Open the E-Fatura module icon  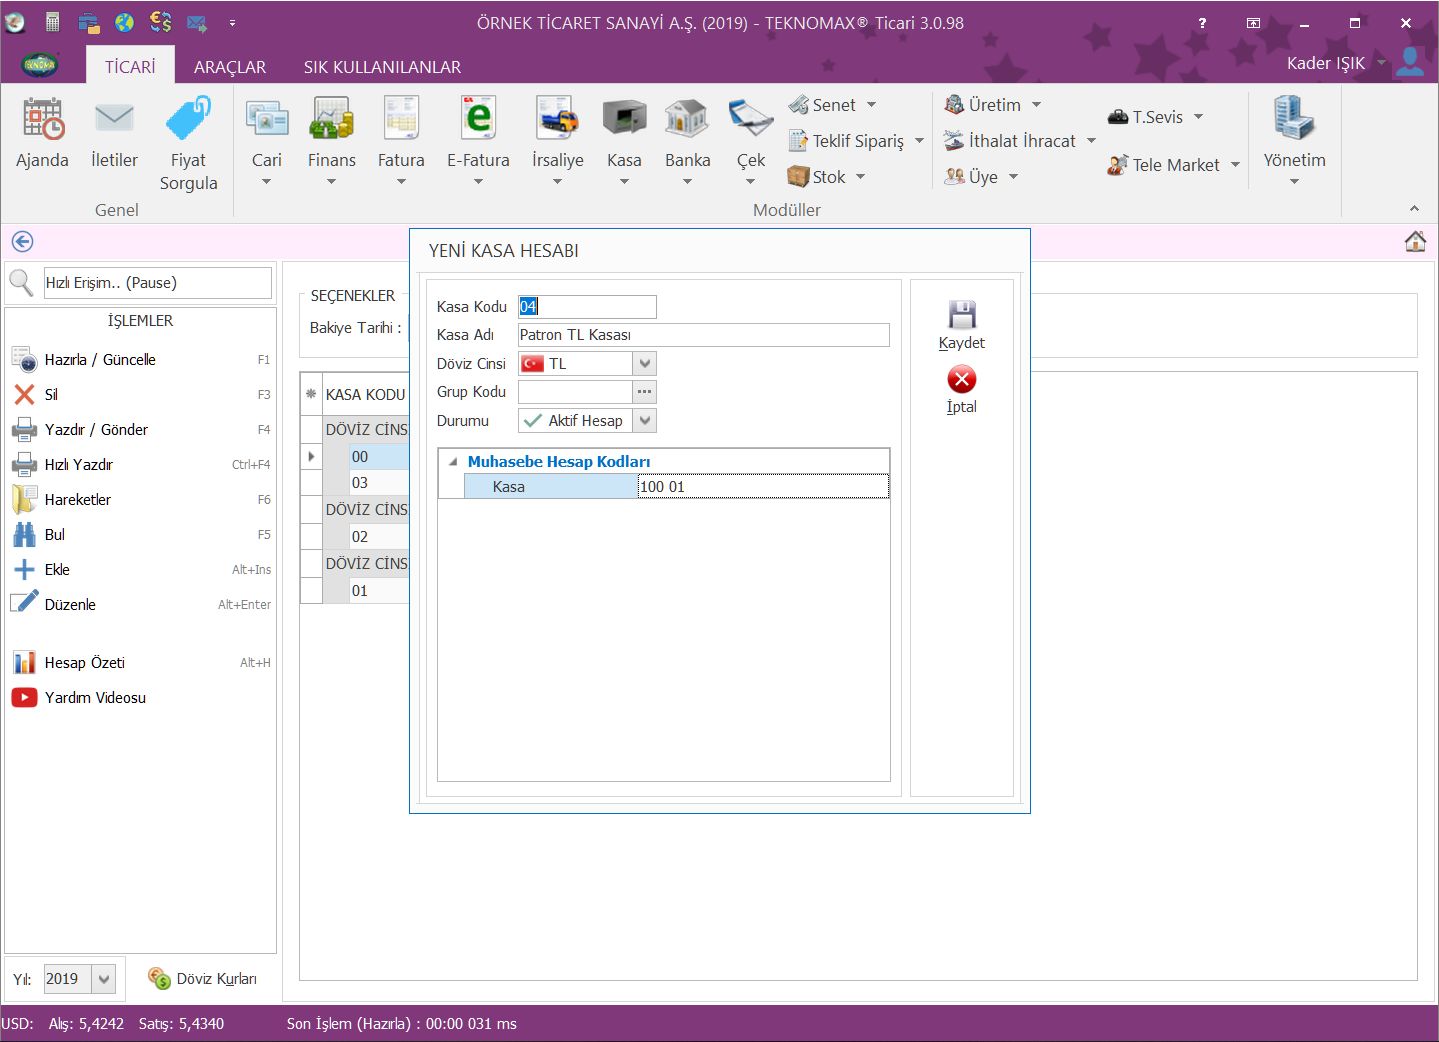478,120
